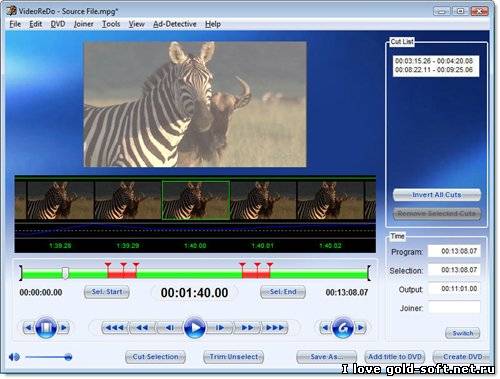The image size is (500, 379).
Task: Click the triple-arrow fast forward button
Action: click(274, 328)
